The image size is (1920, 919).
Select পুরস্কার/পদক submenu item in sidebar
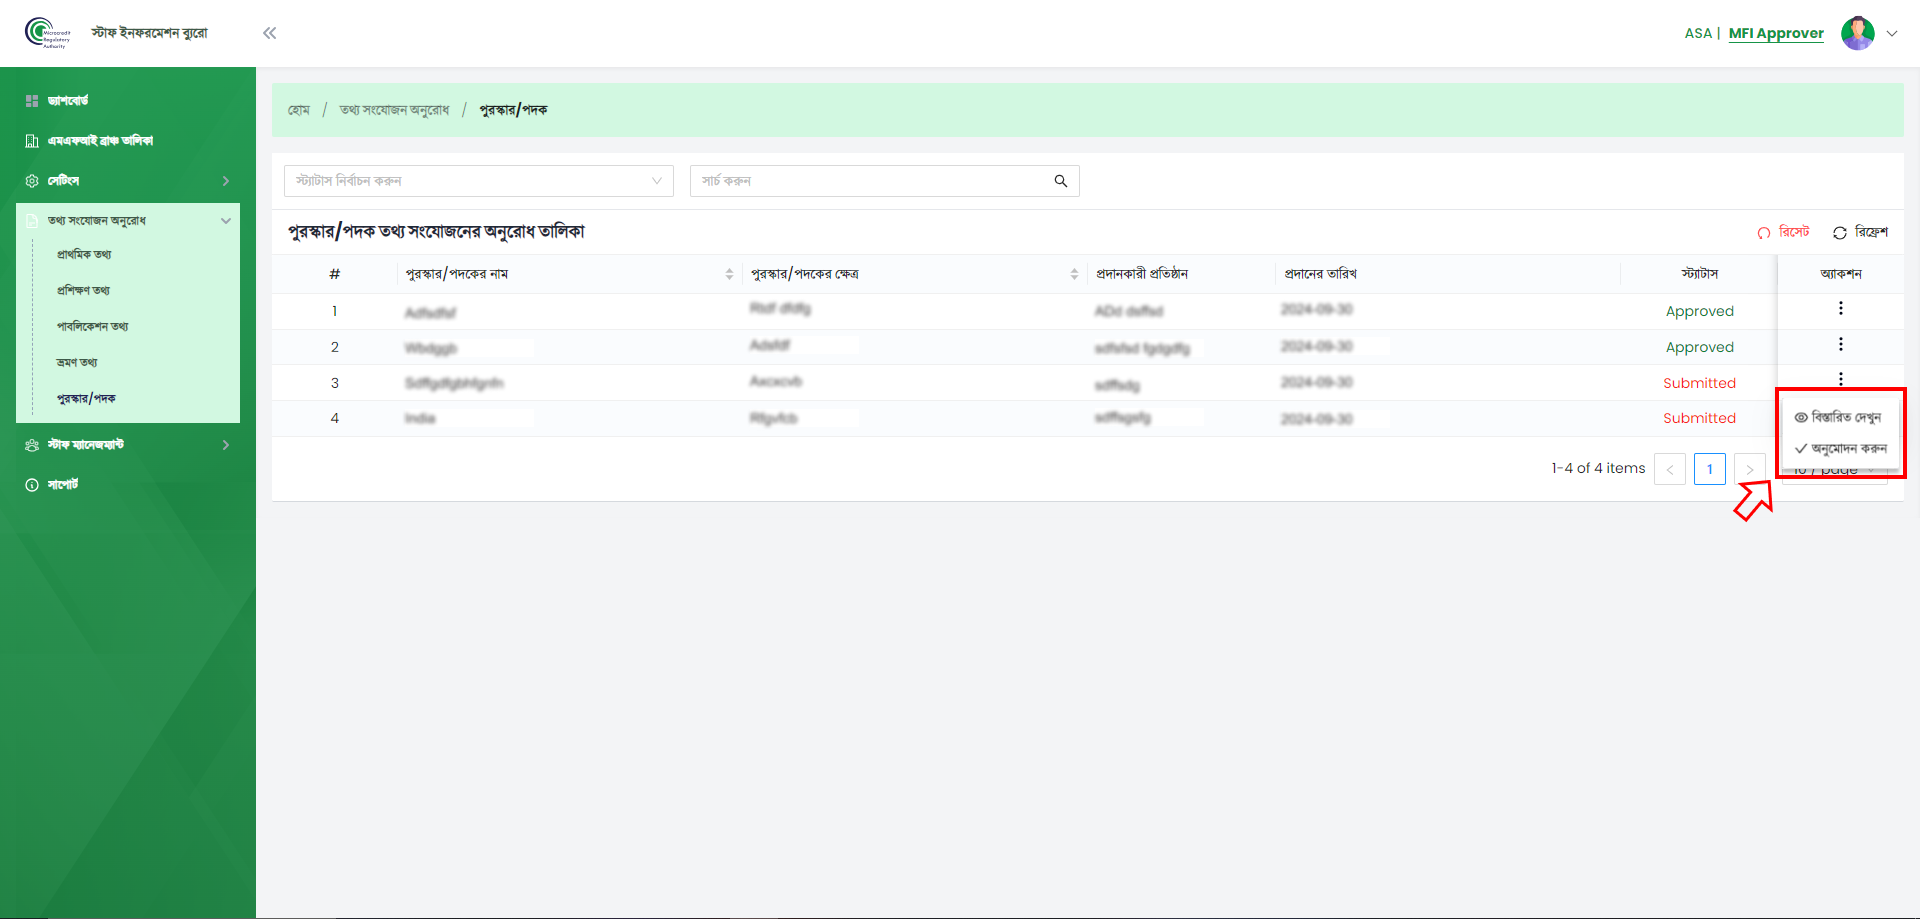pyautogui.click(x=86, y=399)
